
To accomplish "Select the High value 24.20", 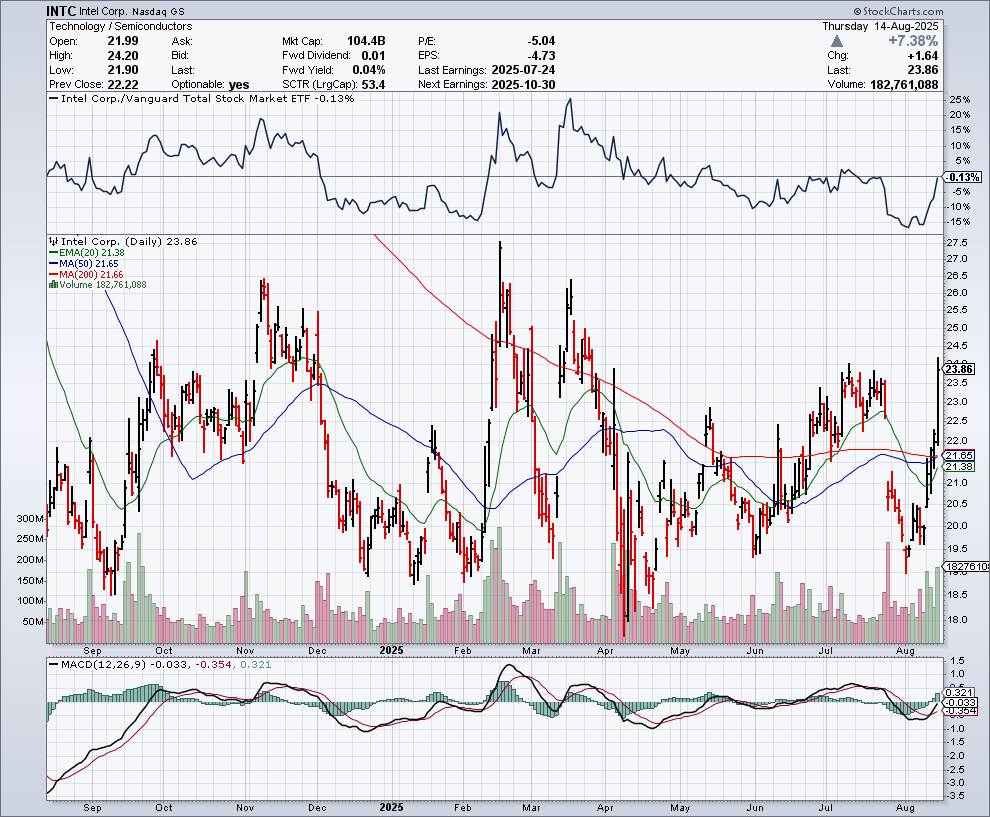I will tap(122, 56).
